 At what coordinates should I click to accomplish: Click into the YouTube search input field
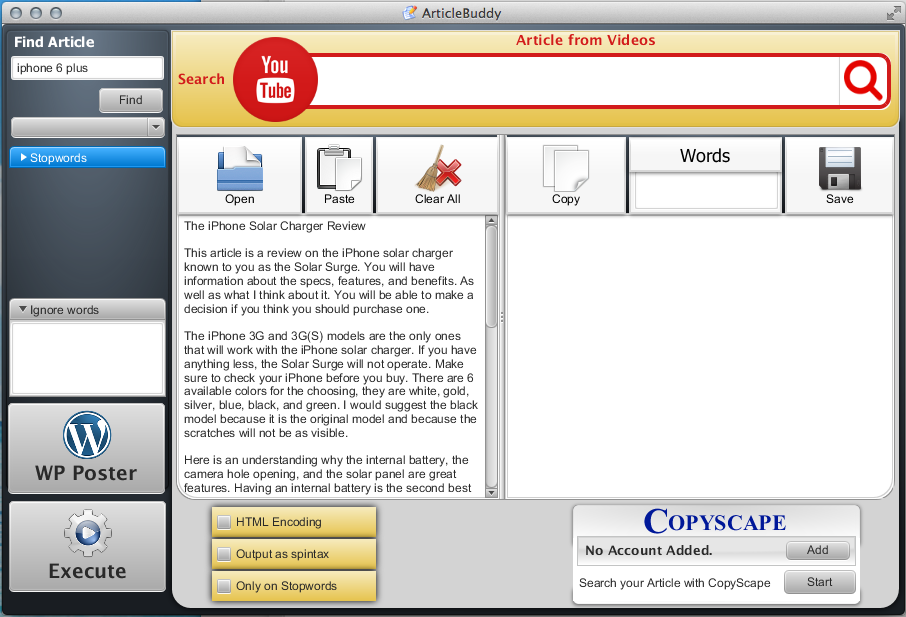pos(575,80)
